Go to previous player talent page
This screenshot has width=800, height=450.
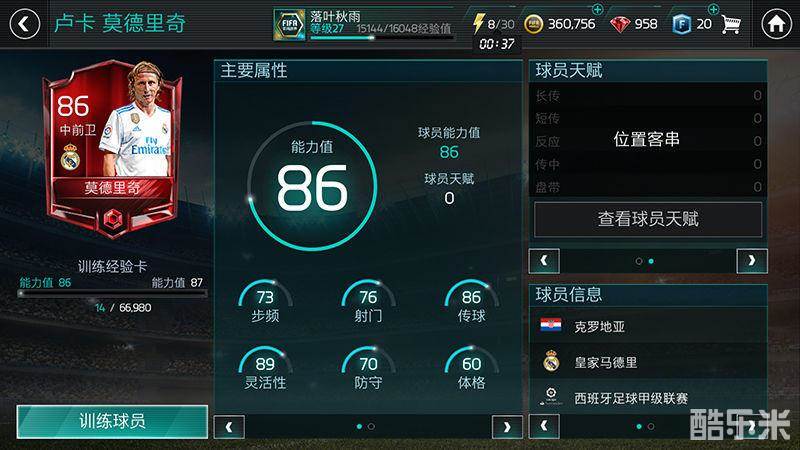point(544,261)
